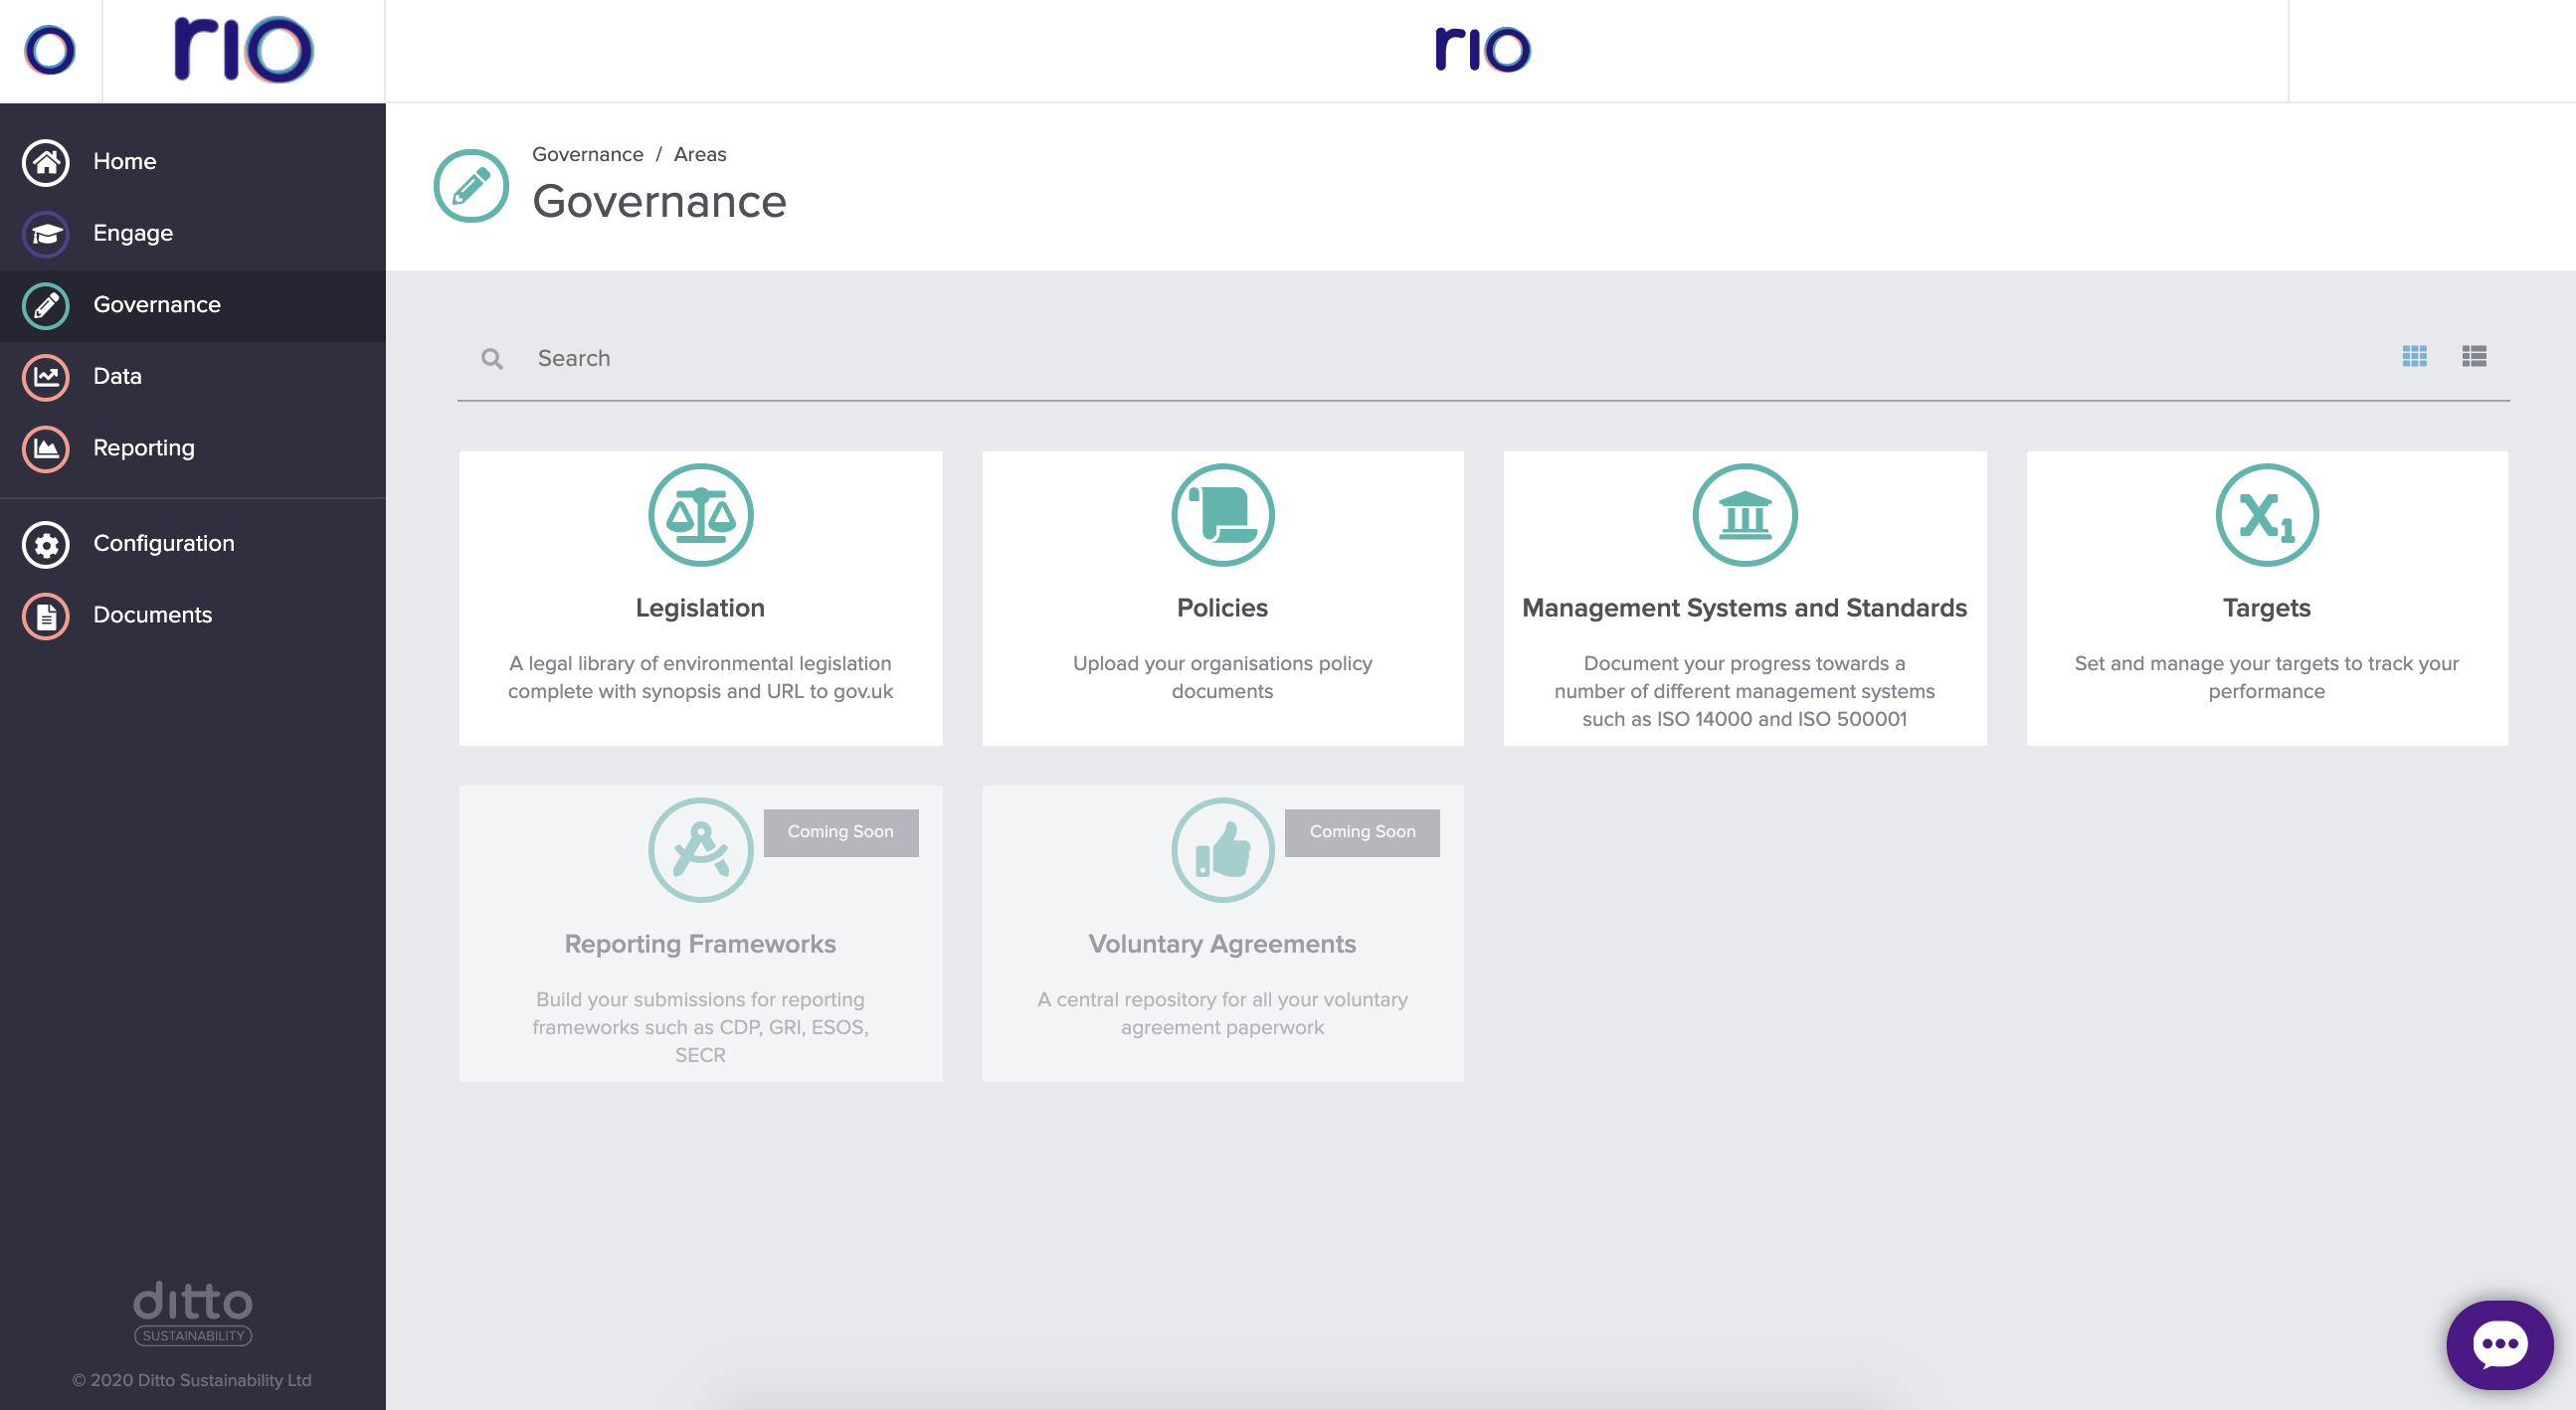The width and height of the screenshot is (2576, 1410).
Task: Click the Governance page heading
Action: [x=659, y=202]
